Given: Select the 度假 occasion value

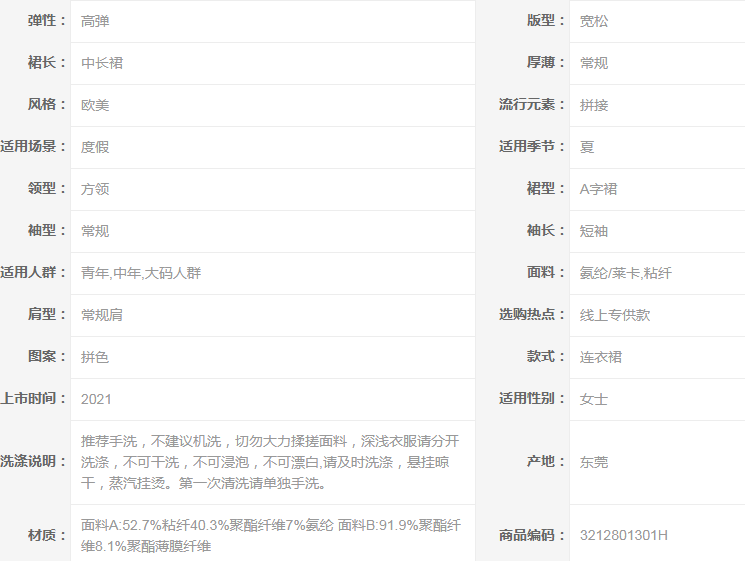Looking at the screenshot, I should point(95,147).
